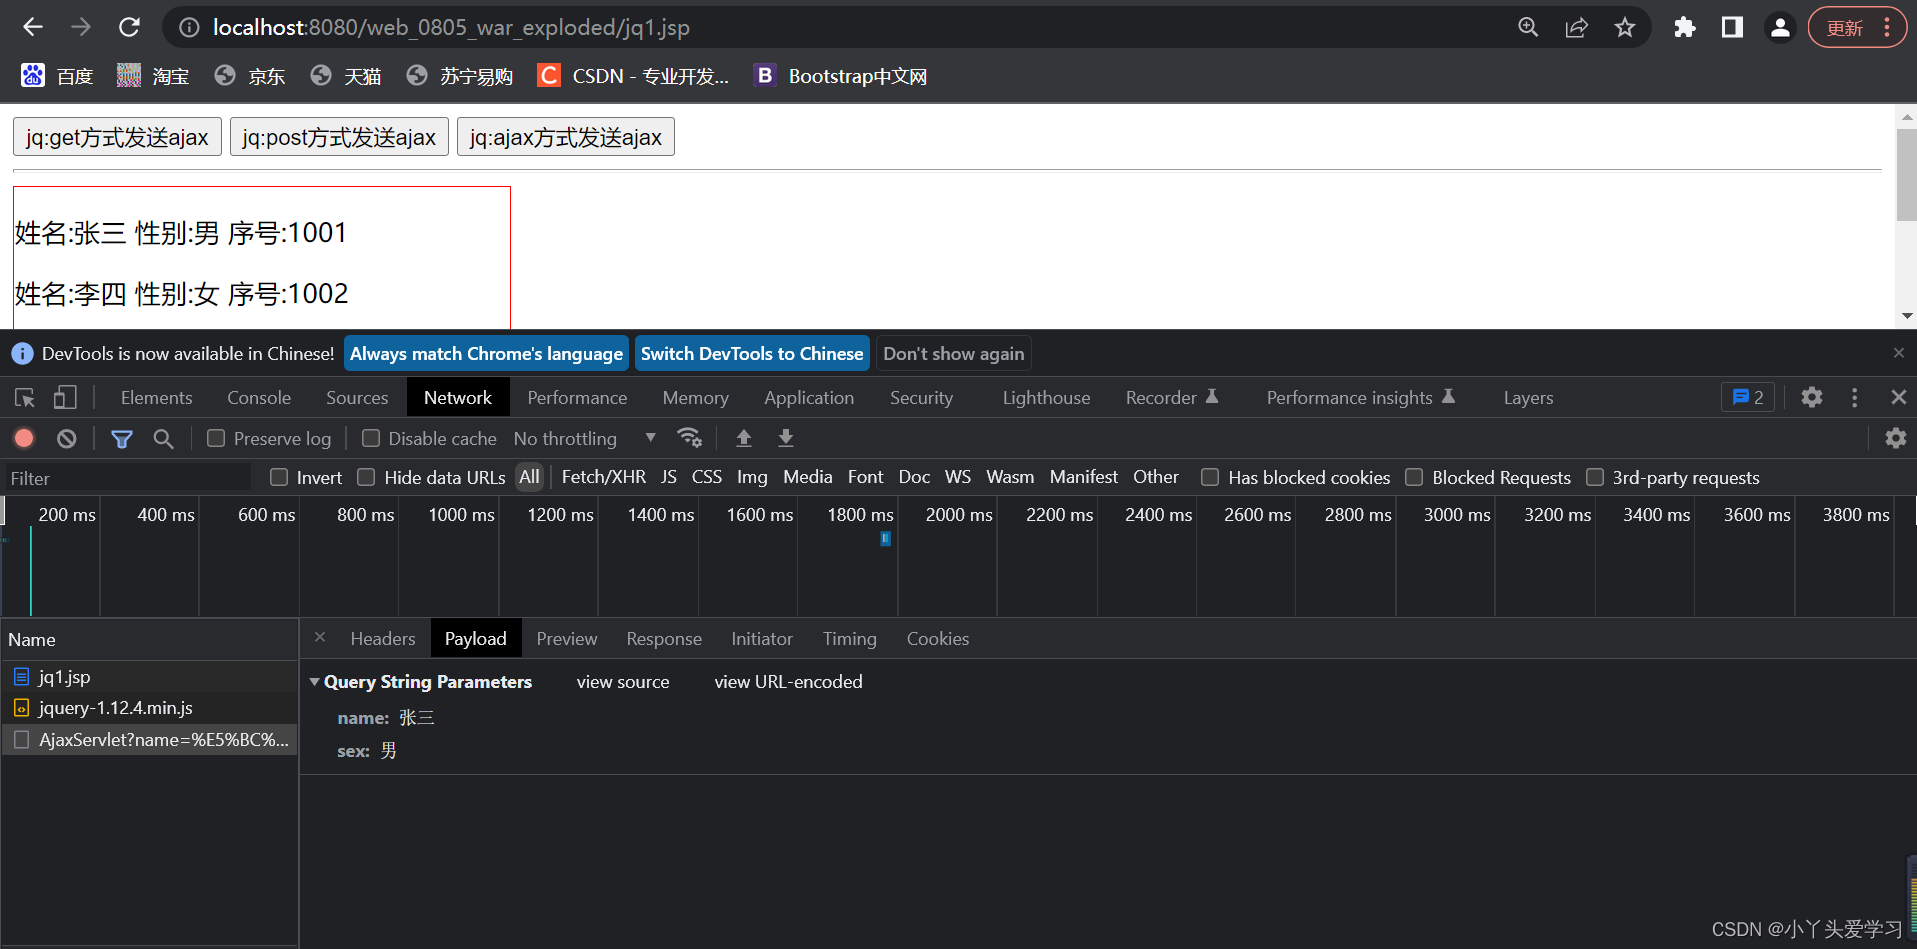Share this page icon
Screen dimensions: 1917x949
[x=1576, y=27]
